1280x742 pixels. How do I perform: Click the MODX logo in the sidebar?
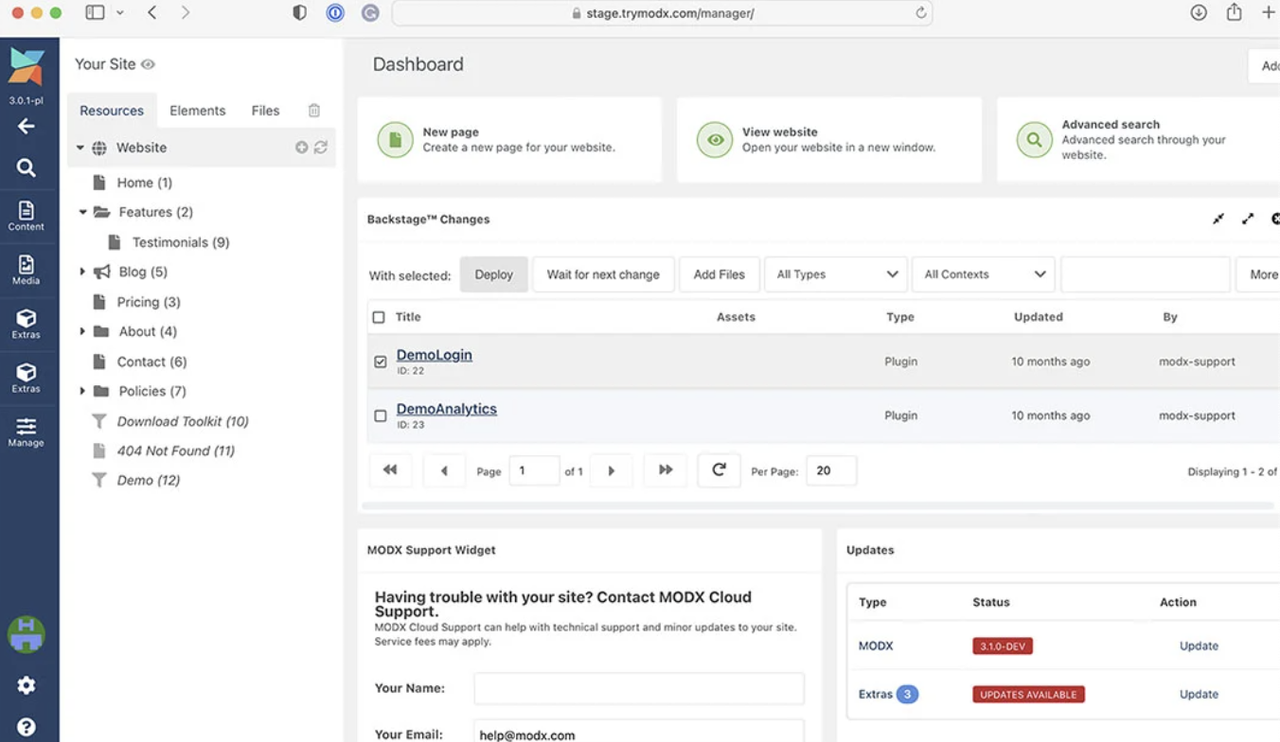(x=26, y=67)
